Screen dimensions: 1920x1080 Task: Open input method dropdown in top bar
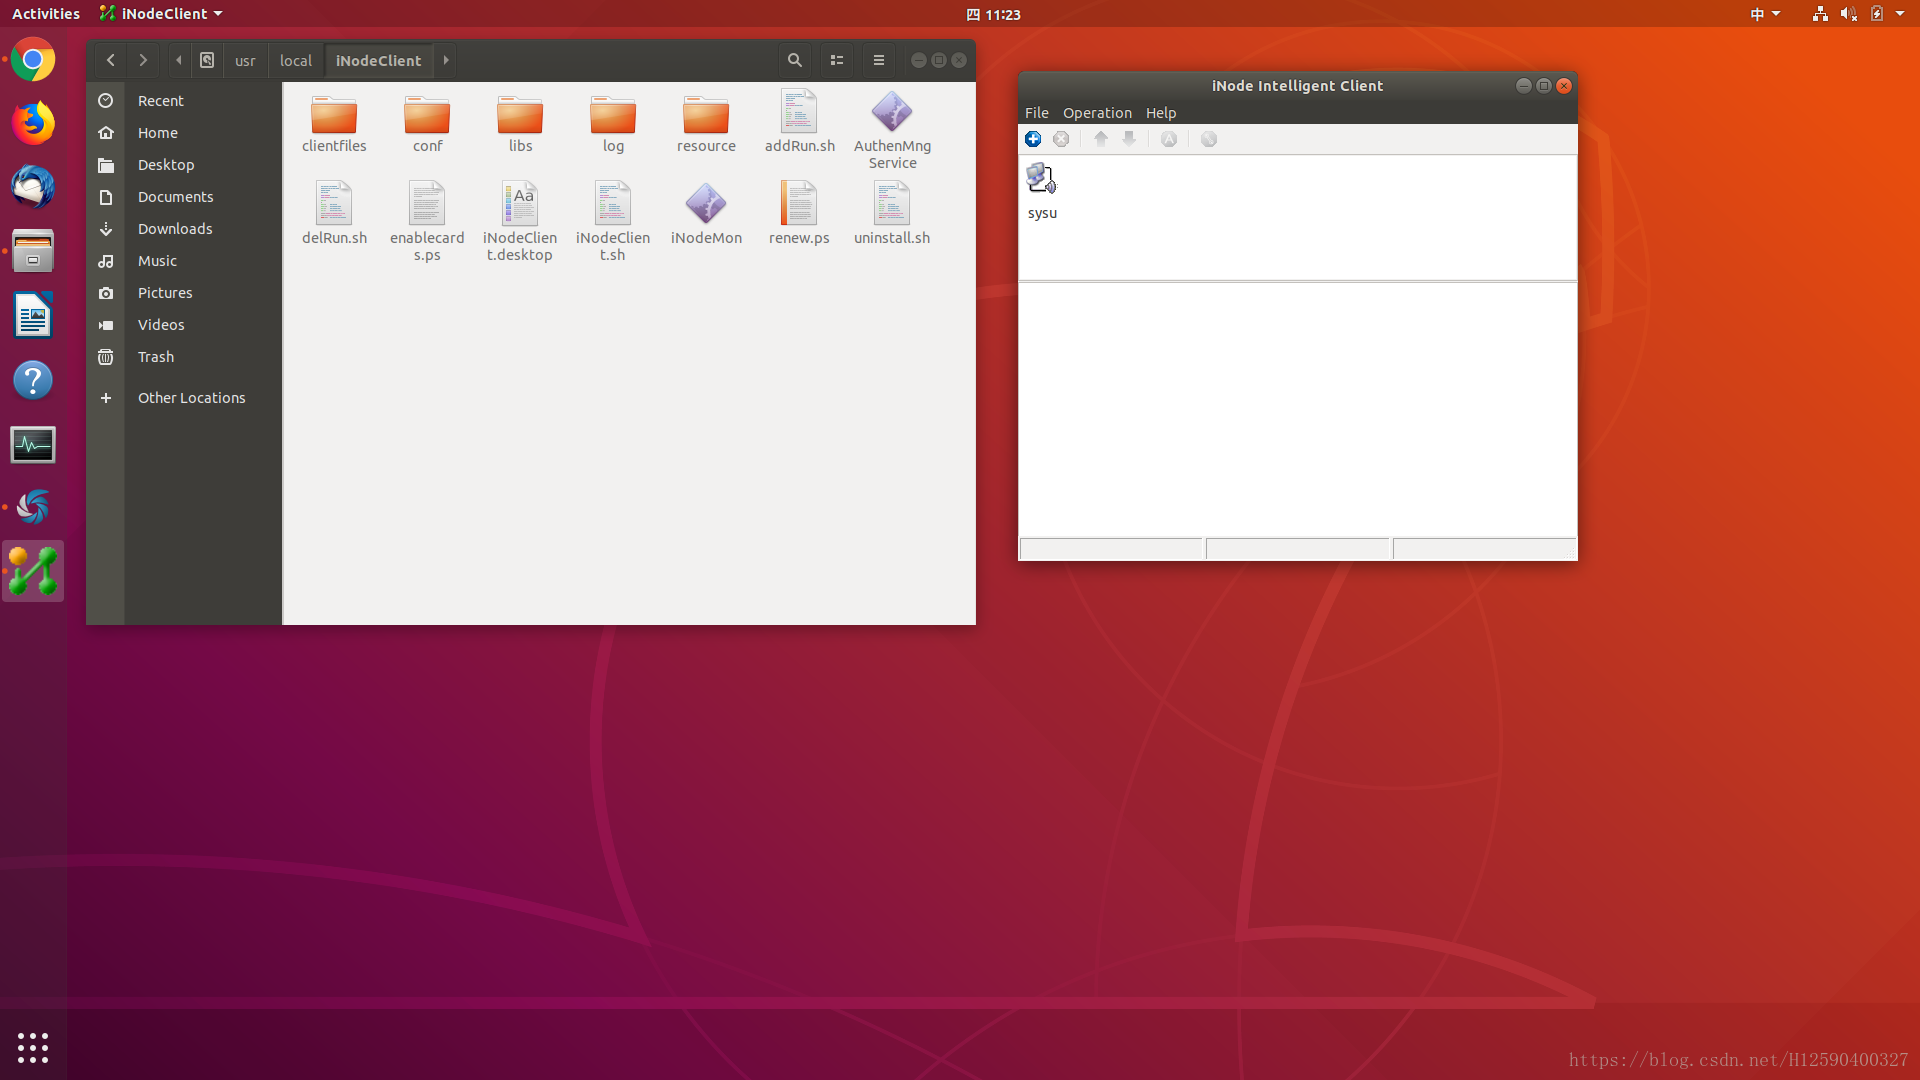coord(1765,14)
